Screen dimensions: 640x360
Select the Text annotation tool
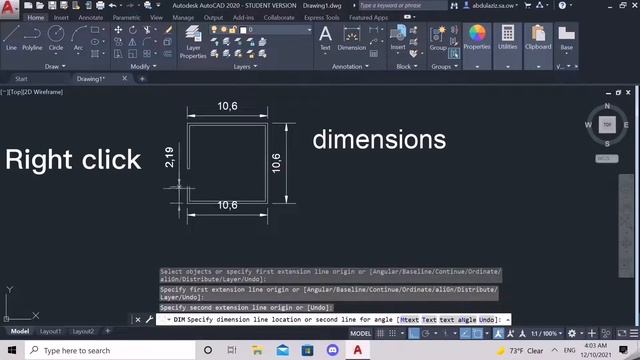[x=325, y=38]
